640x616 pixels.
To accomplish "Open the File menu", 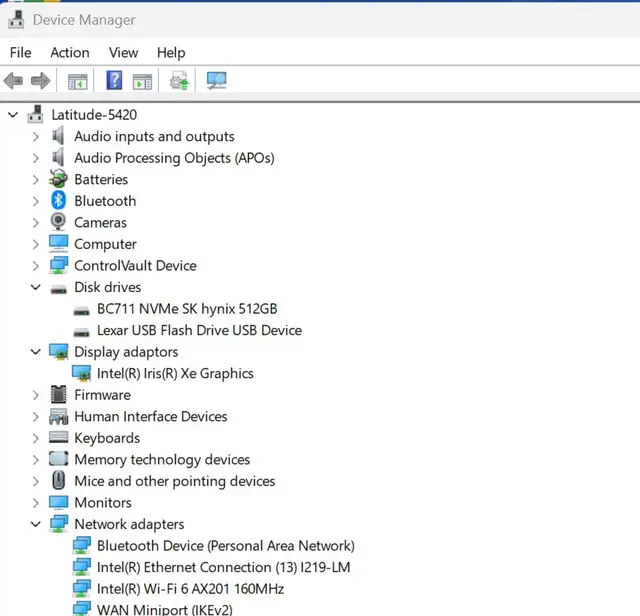I will point(20,53).
